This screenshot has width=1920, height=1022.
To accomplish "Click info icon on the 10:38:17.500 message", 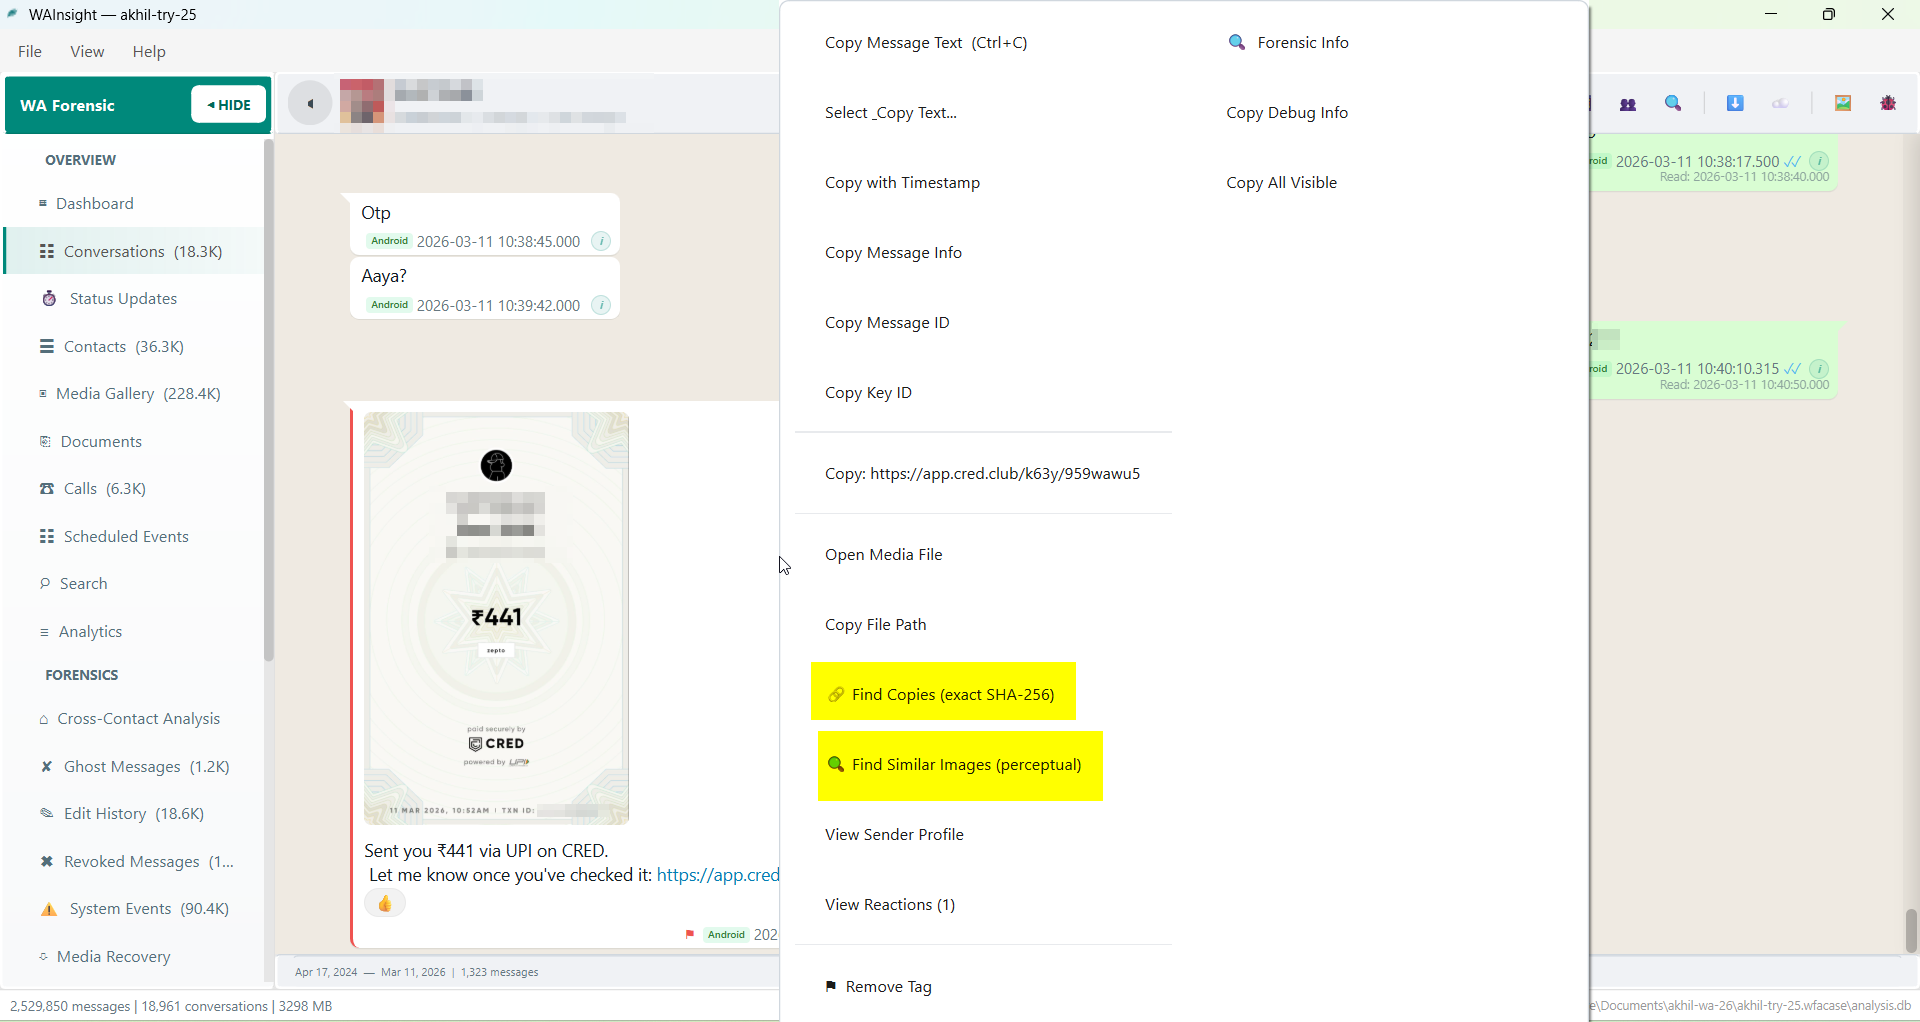I will (1820, 161).
